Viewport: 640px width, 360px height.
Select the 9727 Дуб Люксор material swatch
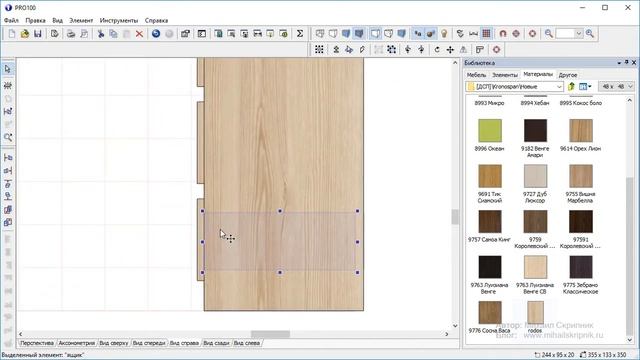point(535,176)
